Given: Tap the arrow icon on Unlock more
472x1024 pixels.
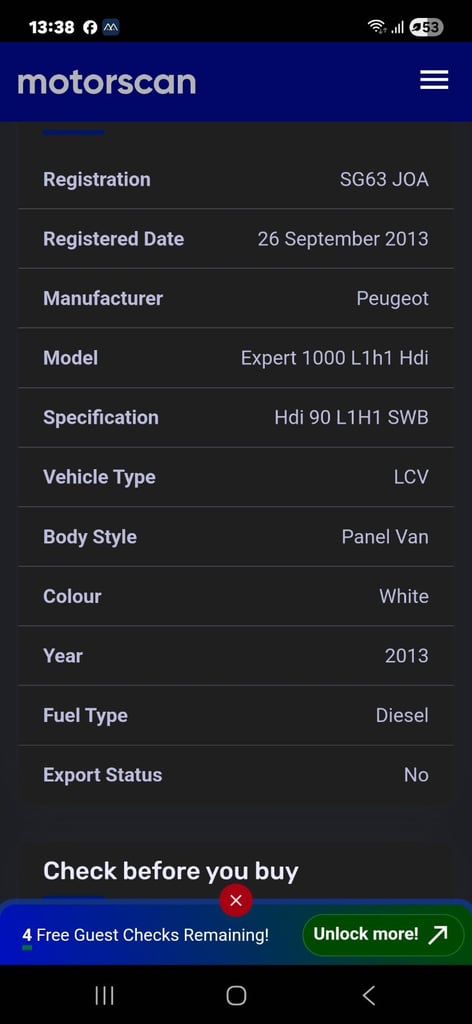Looking at the screenshot, I should (437, 935).
